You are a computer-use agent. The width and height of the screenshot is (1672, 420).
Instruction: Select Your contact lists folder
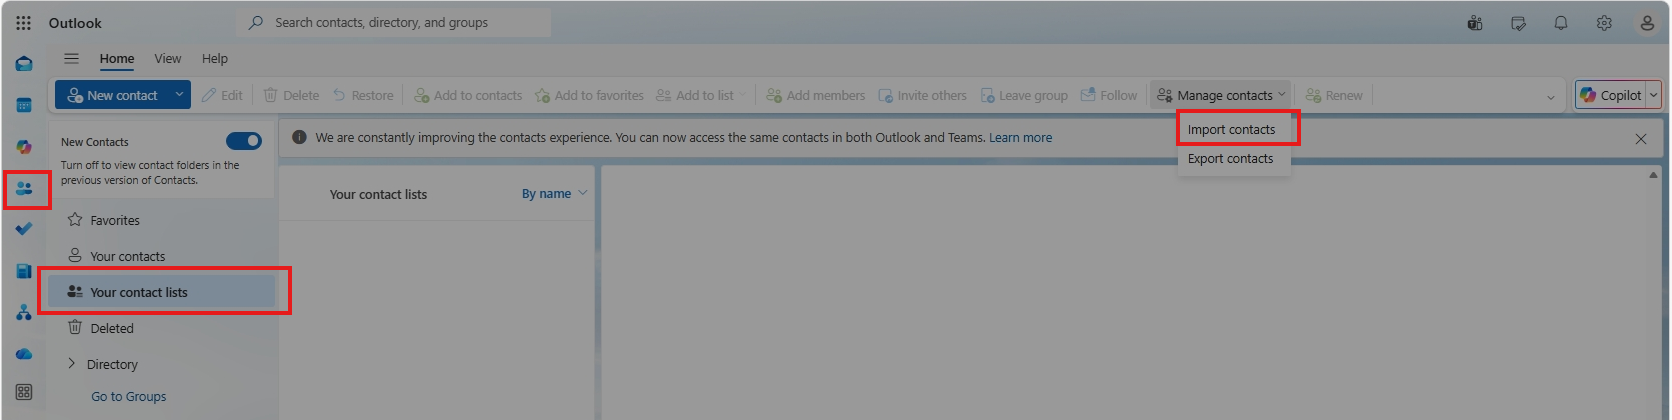(161, 292)
